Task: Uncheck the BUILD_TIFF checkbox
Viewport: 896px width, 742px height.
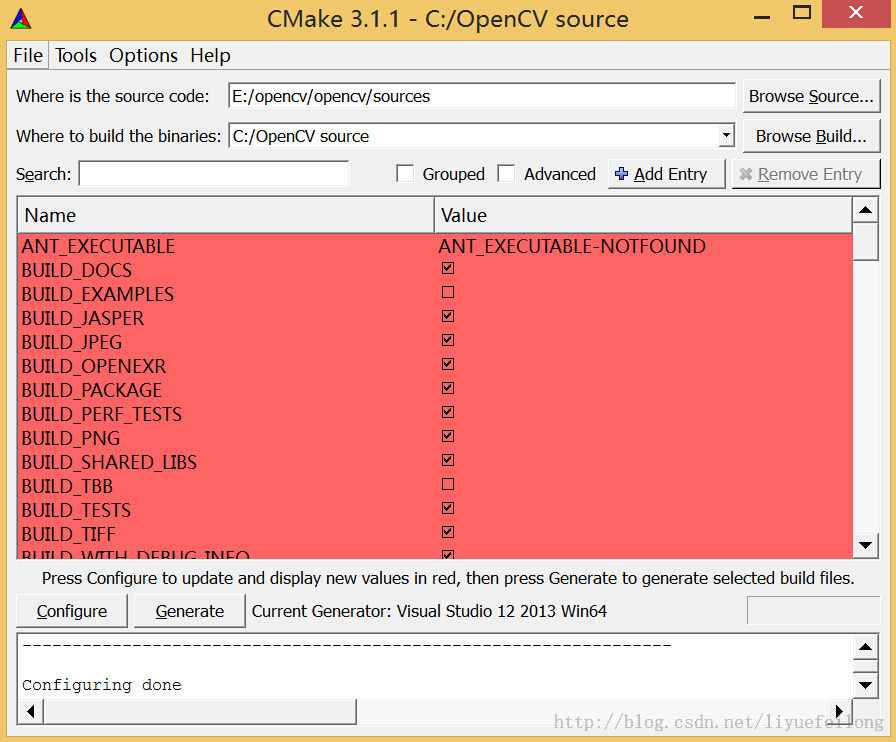Action: tap(448, 532)
